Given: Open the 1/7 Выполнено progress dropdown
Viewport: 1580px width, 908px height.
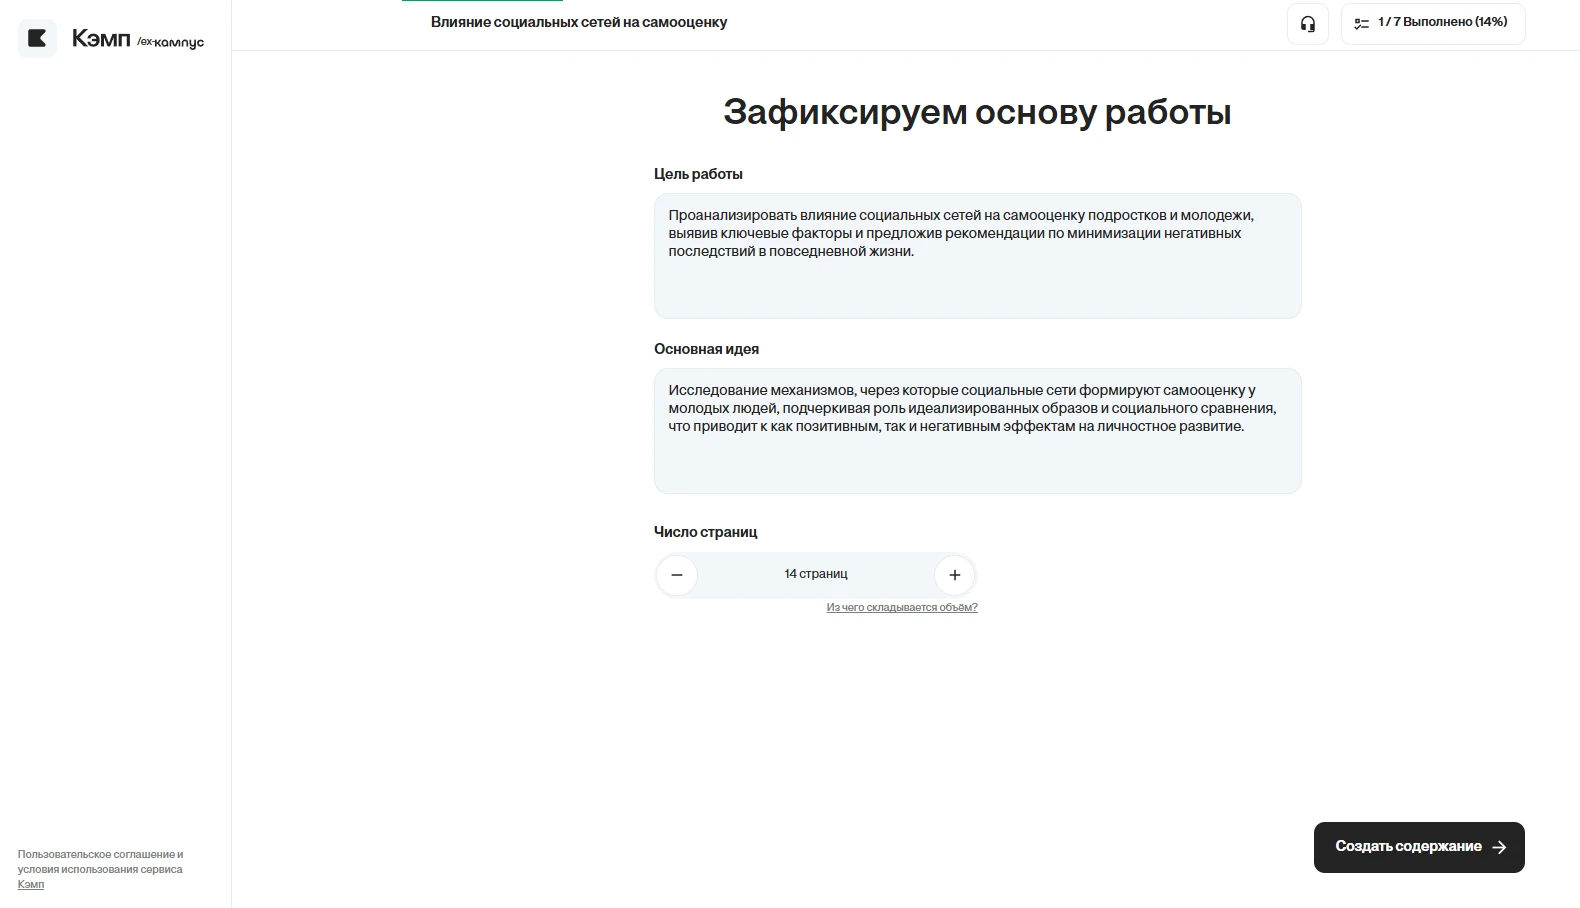Looking at the screenshot, I should (x=1433, y=24).
